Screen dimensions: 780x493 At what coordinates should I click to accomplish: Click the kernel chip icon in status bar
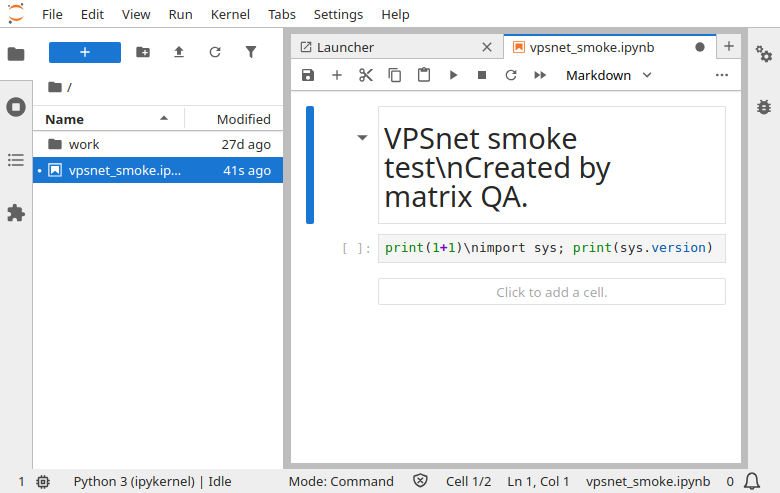point(43,482)
